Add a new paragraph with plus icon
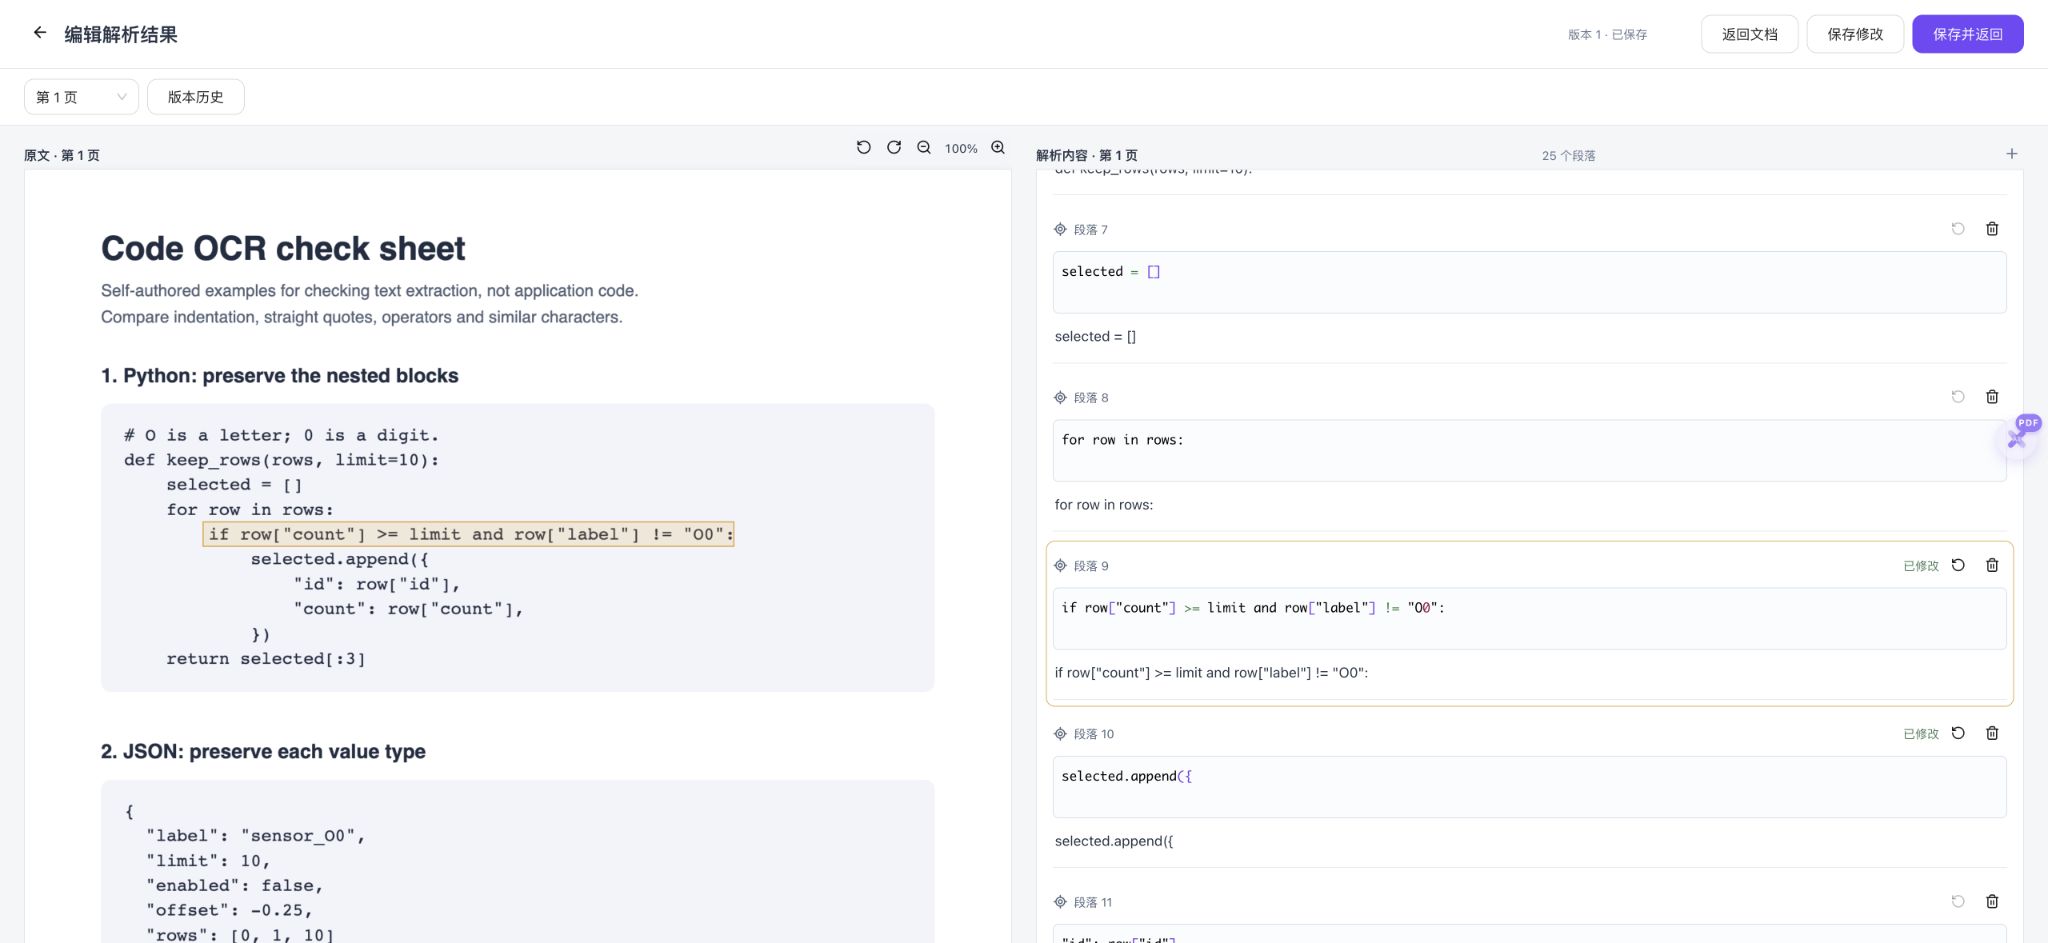This screenshot has height=943, width=2048. (x=2012, y=154)
